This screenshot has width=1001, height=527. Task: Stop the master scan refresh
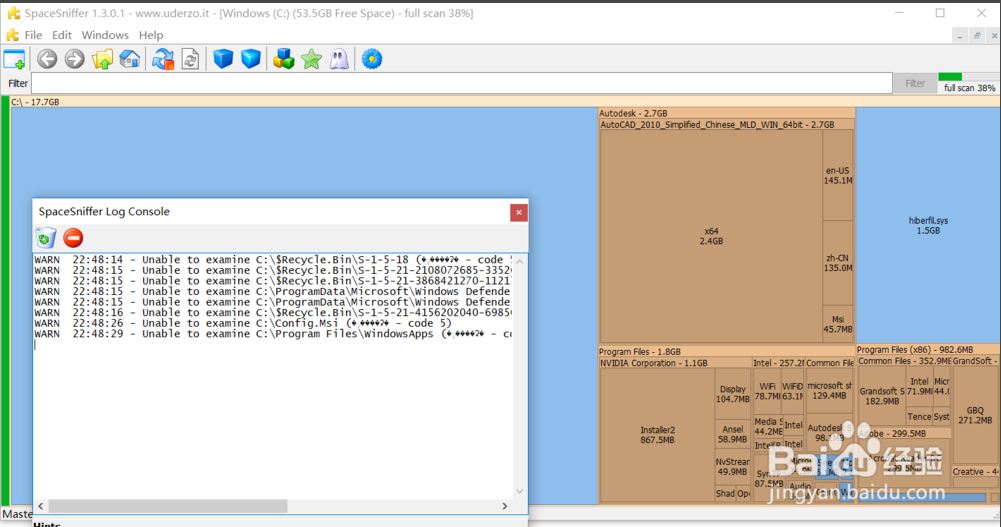coord(163,59)
